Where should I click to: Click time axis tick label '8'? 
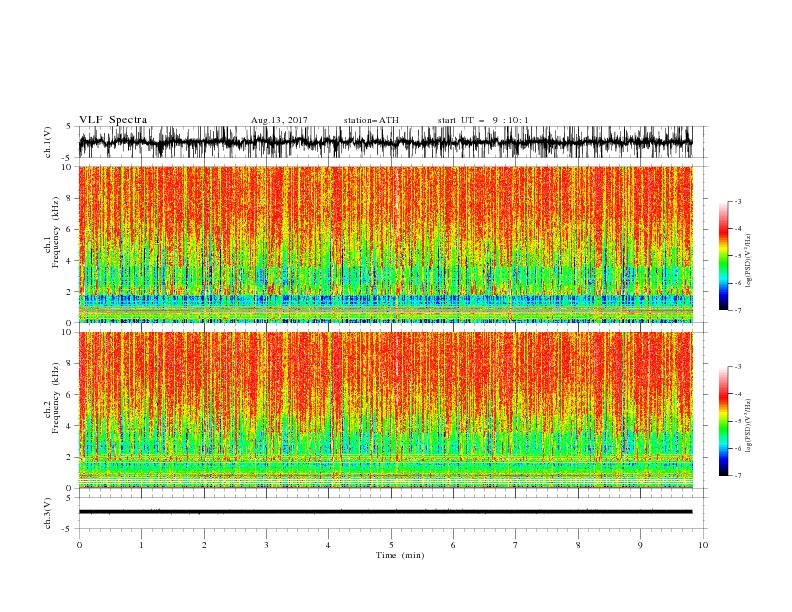click(x=578, y=545)
